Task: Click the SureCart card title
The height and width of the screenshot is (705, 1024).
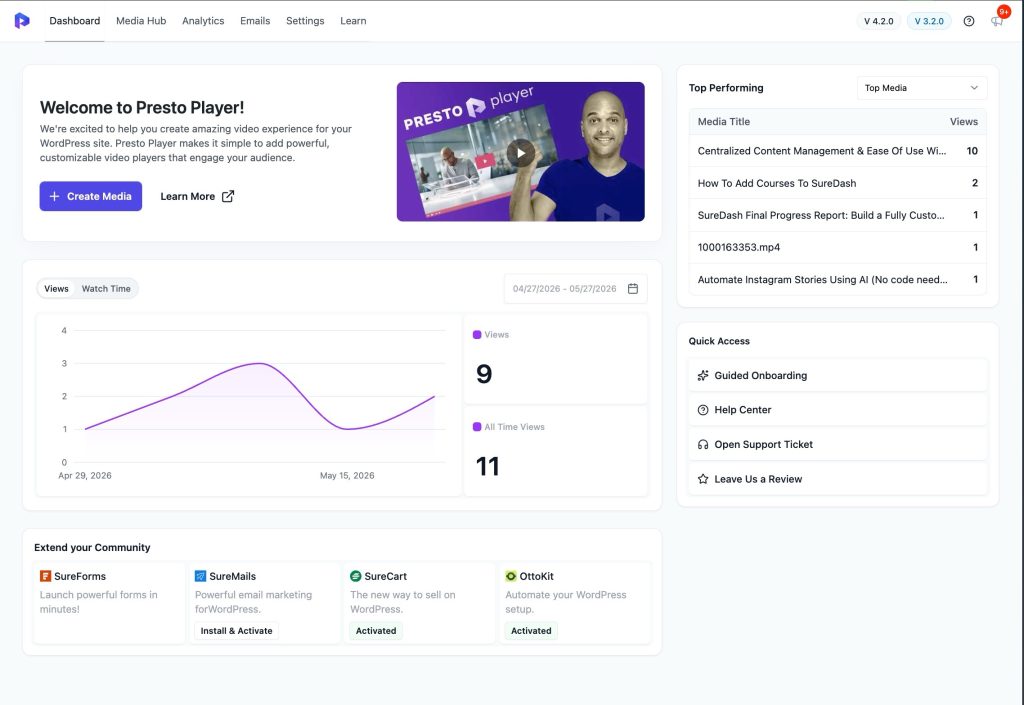Action: (385, 576)
